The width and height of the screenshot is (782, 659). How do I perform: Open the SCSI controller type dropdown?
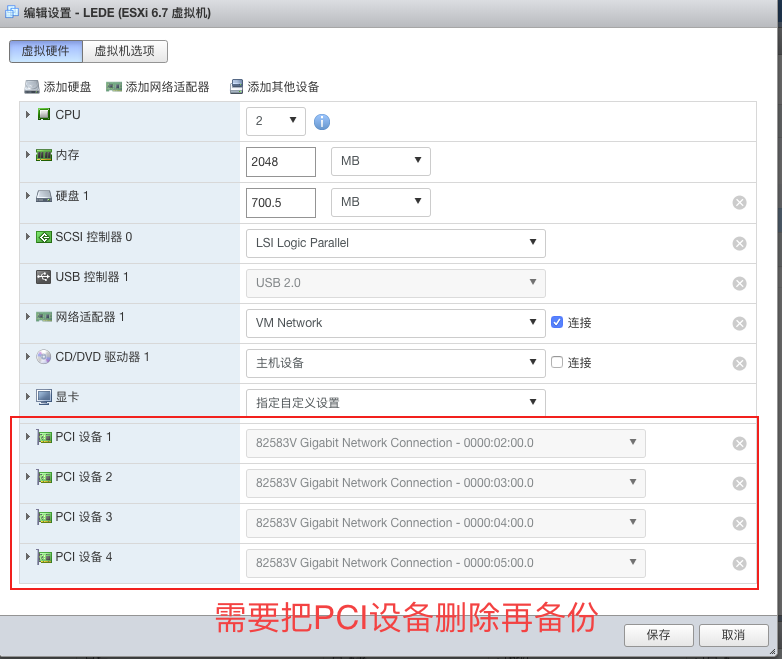point(395,243)
